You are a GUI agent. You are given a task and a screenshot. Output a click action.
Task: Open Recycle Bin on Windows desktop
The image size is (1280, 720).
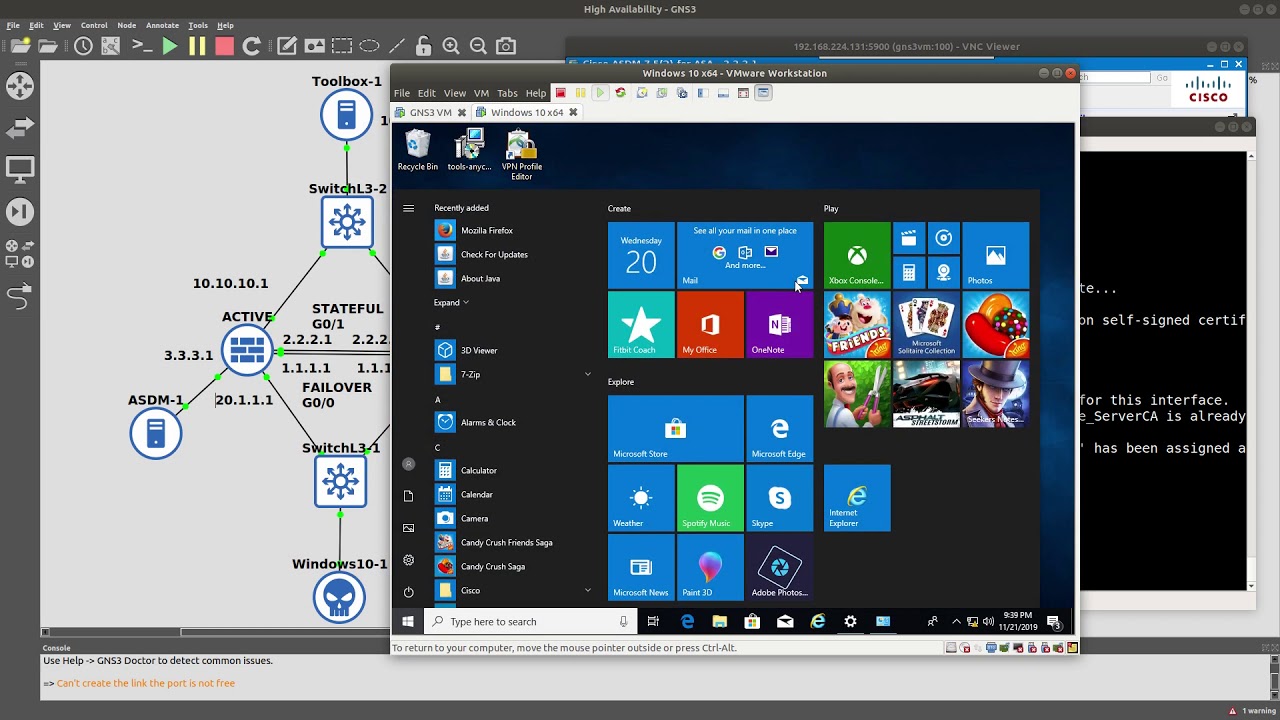417,151
